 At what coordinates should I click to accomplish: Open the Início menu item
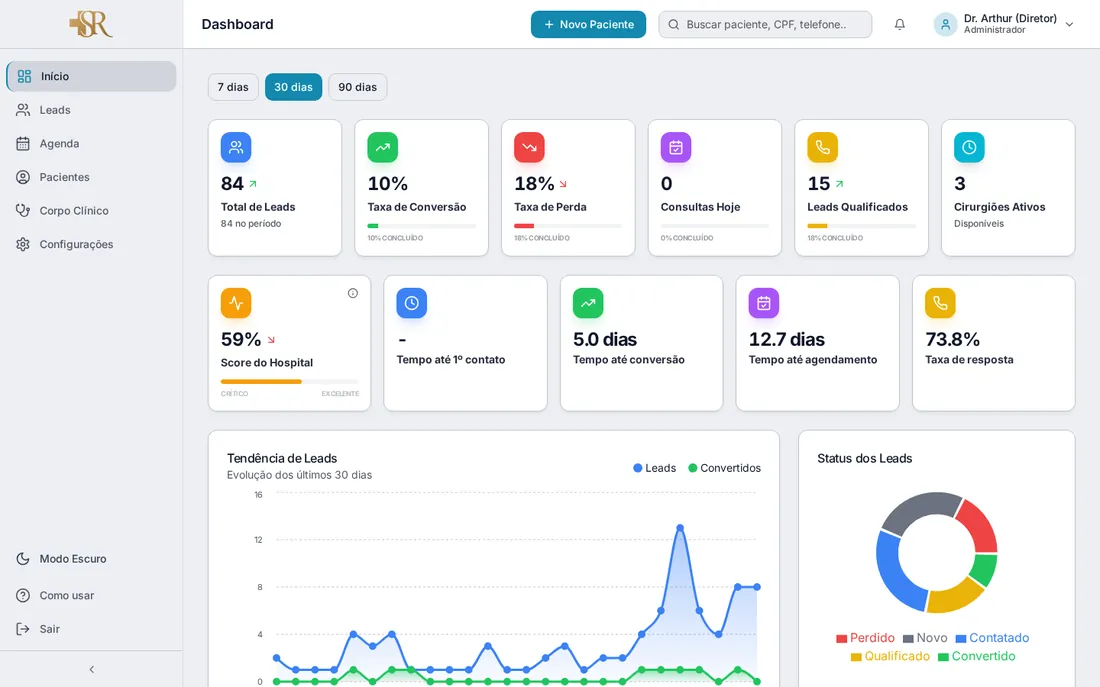(91, 76)
